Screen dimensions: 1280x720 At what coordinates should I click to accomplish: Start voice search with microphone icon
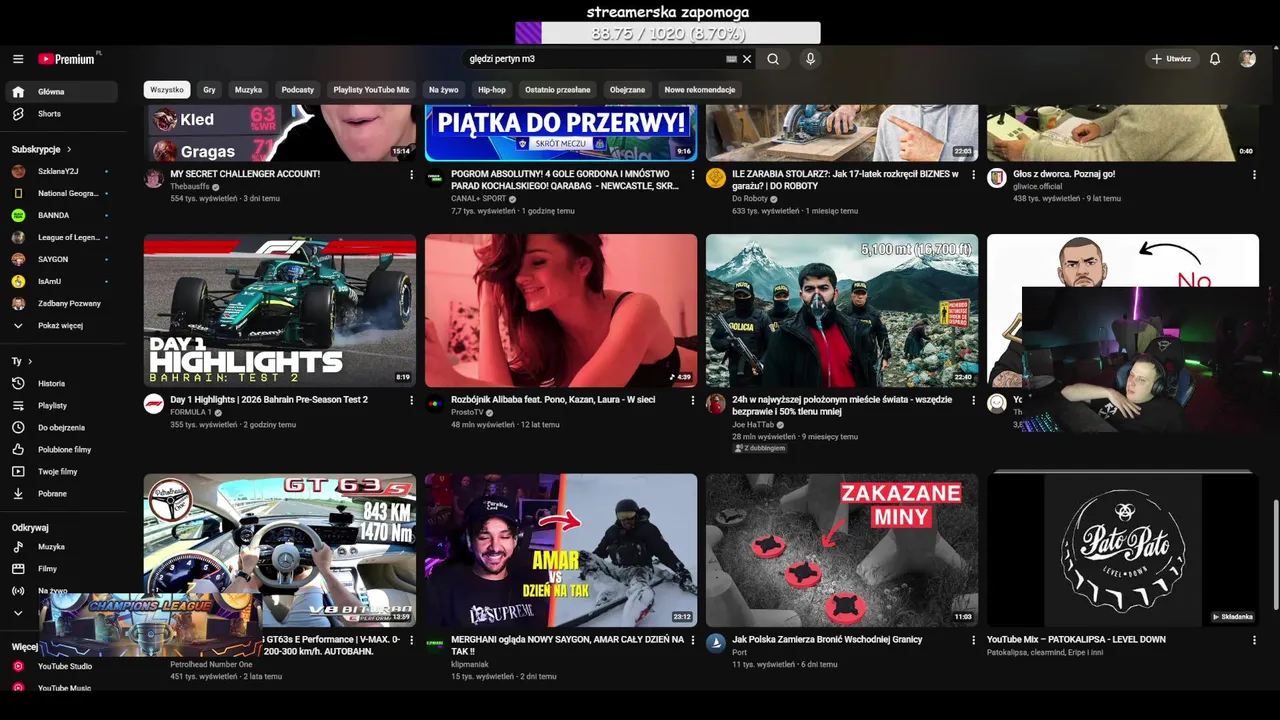(810, 59)
